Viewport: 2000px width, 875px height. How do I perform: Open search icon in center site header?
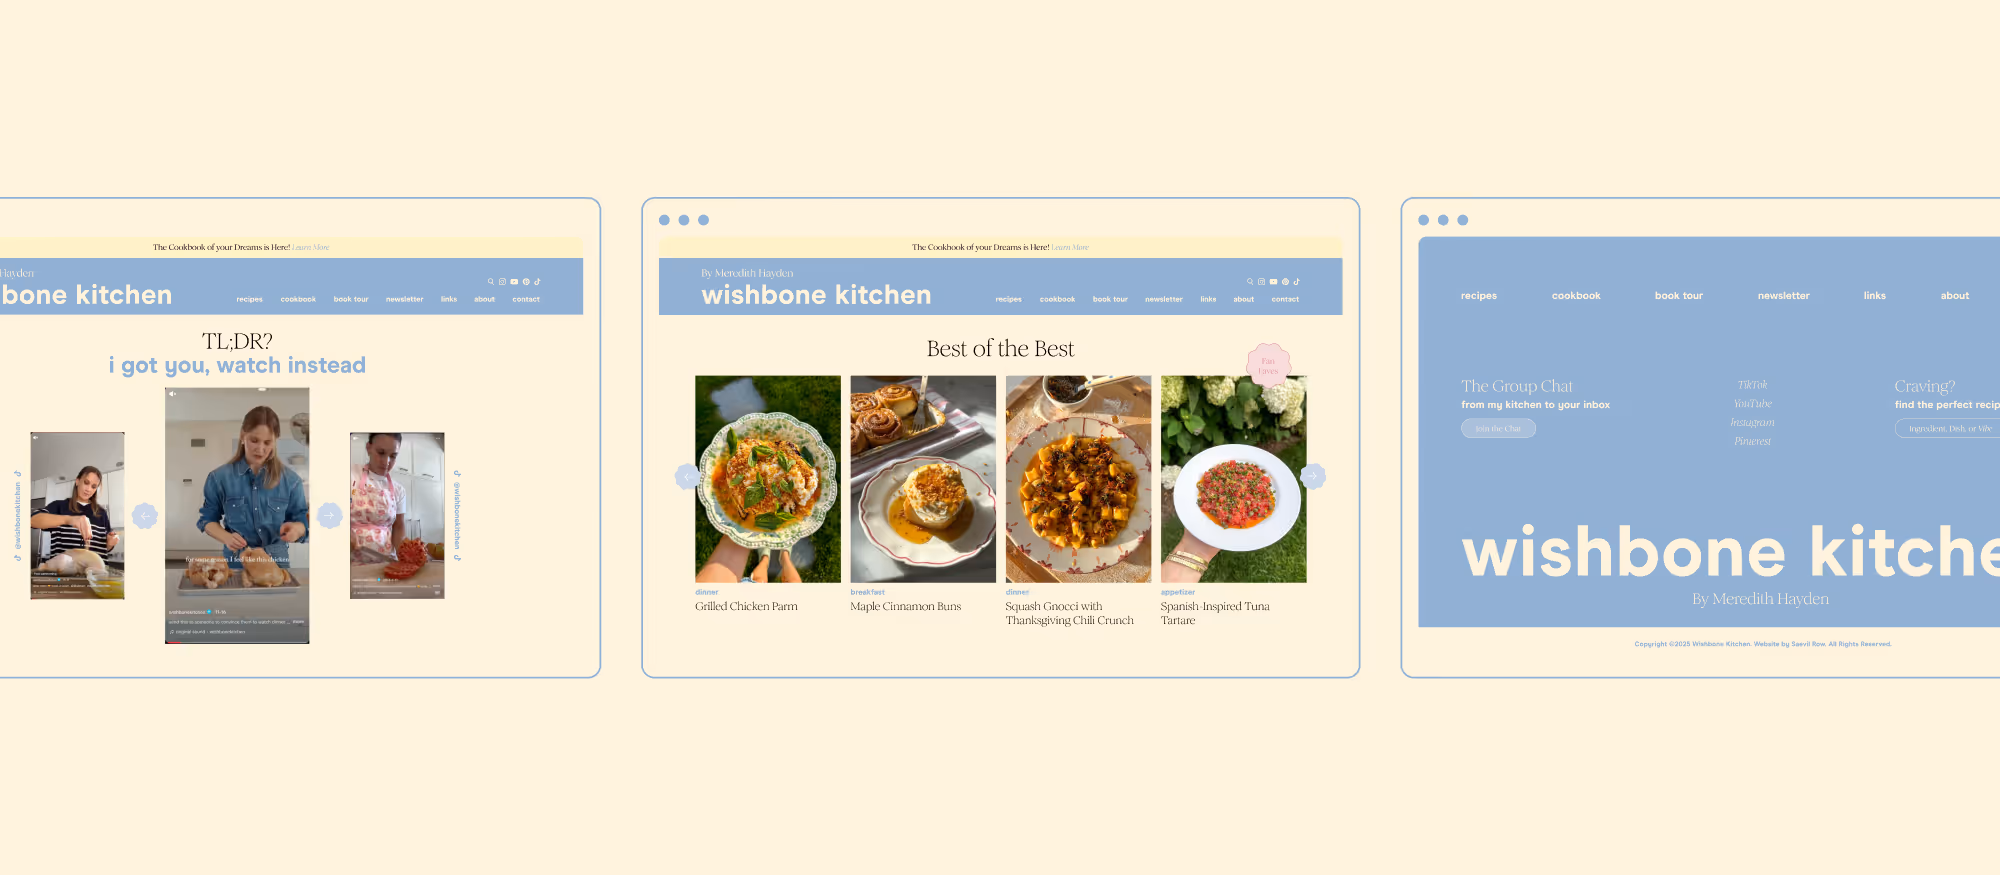1250,282
